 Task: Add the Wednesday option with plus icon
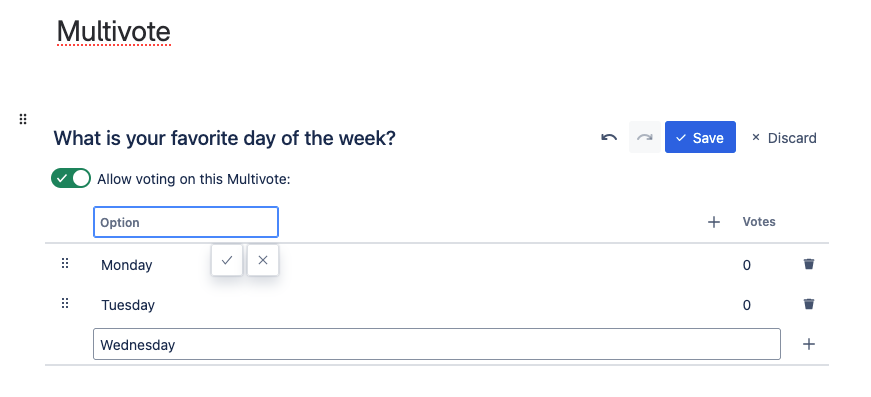(x=809, y=344)
